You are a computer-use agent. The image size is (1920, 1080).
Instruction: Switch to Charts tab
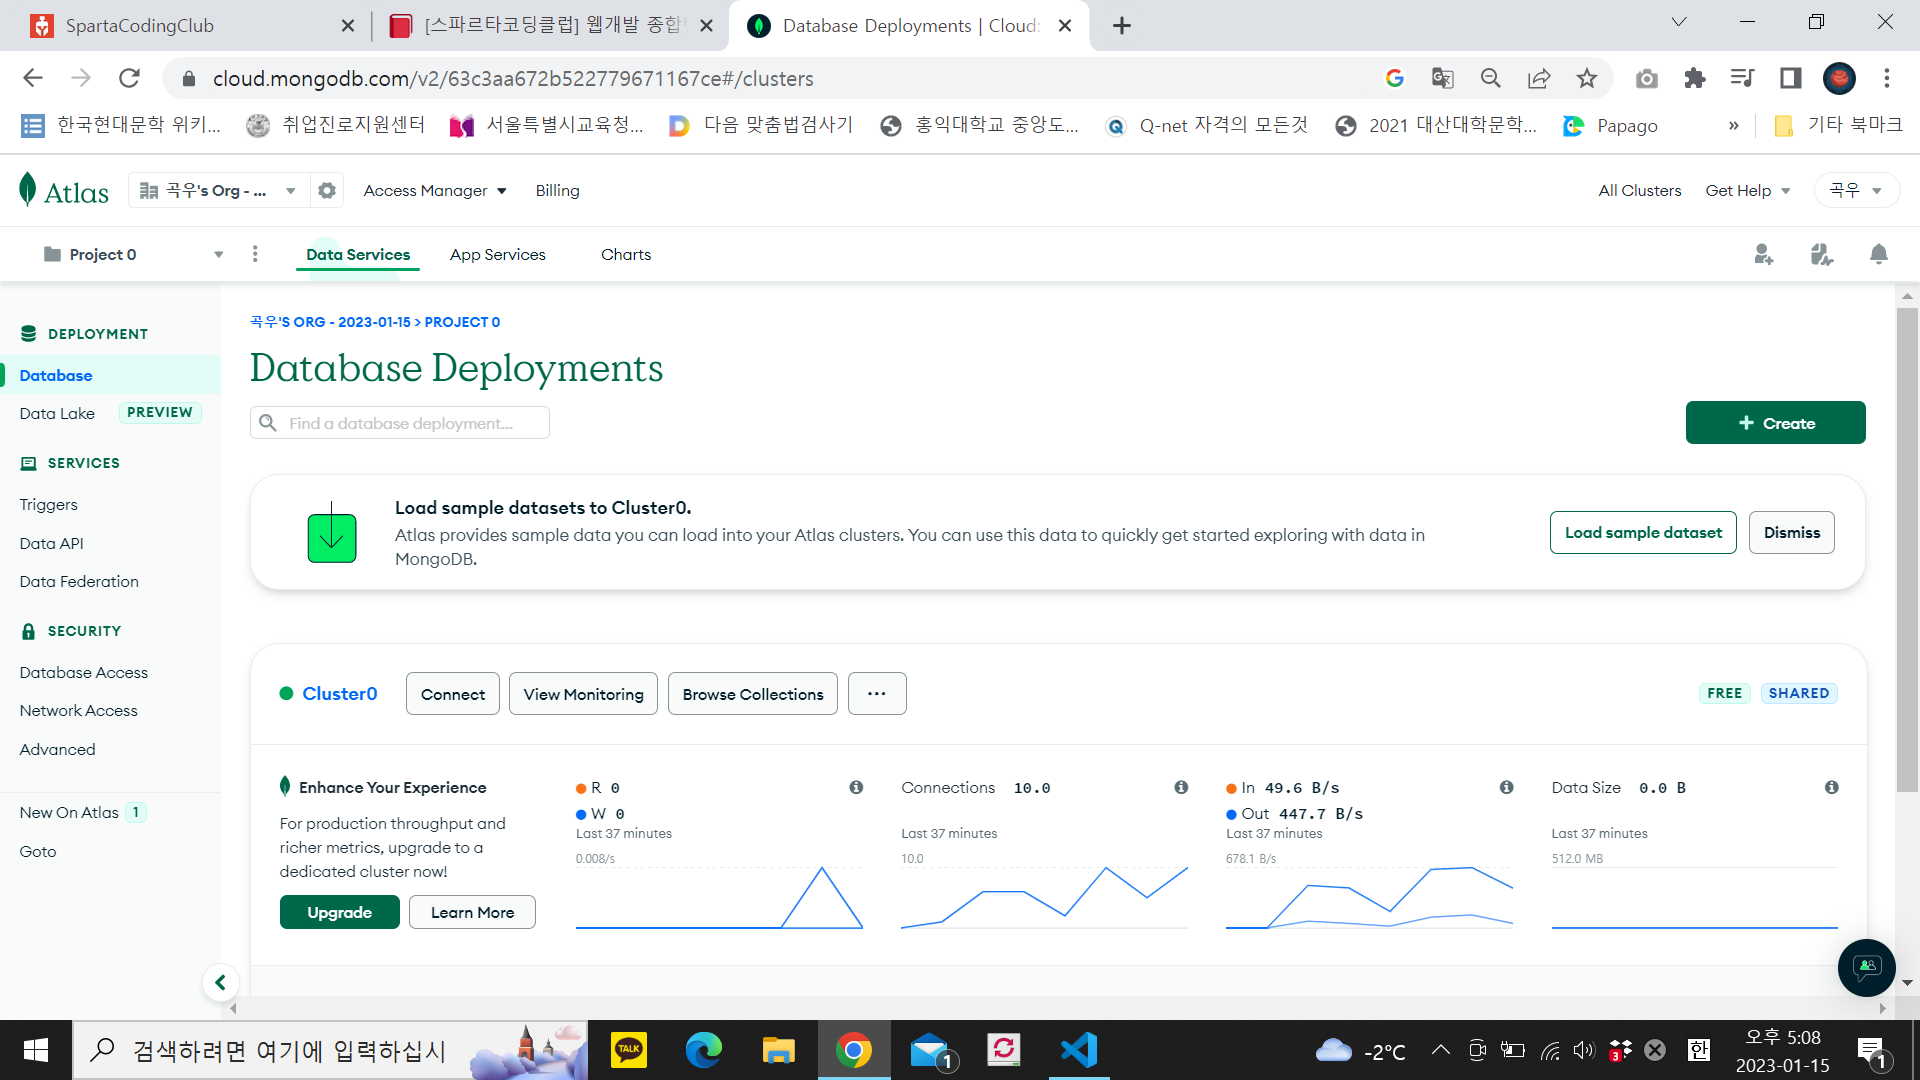[x=626, y=254]
